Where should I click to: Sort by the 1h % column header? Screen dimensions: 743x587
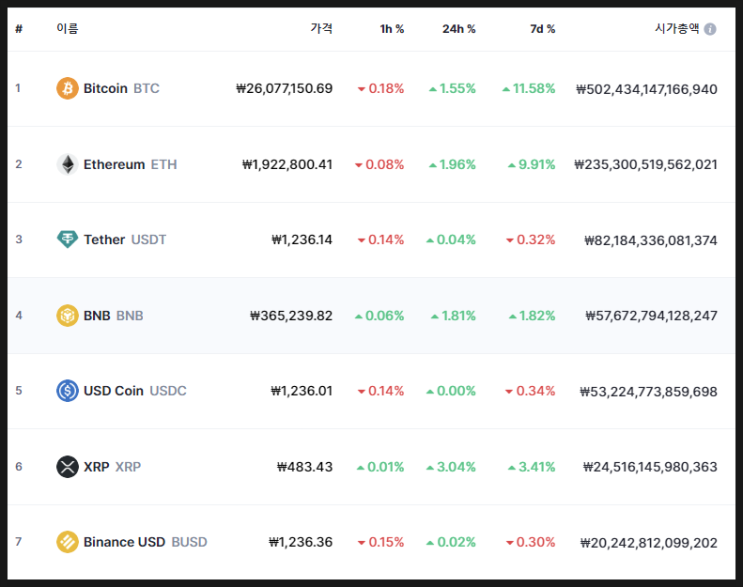[392, 29]
